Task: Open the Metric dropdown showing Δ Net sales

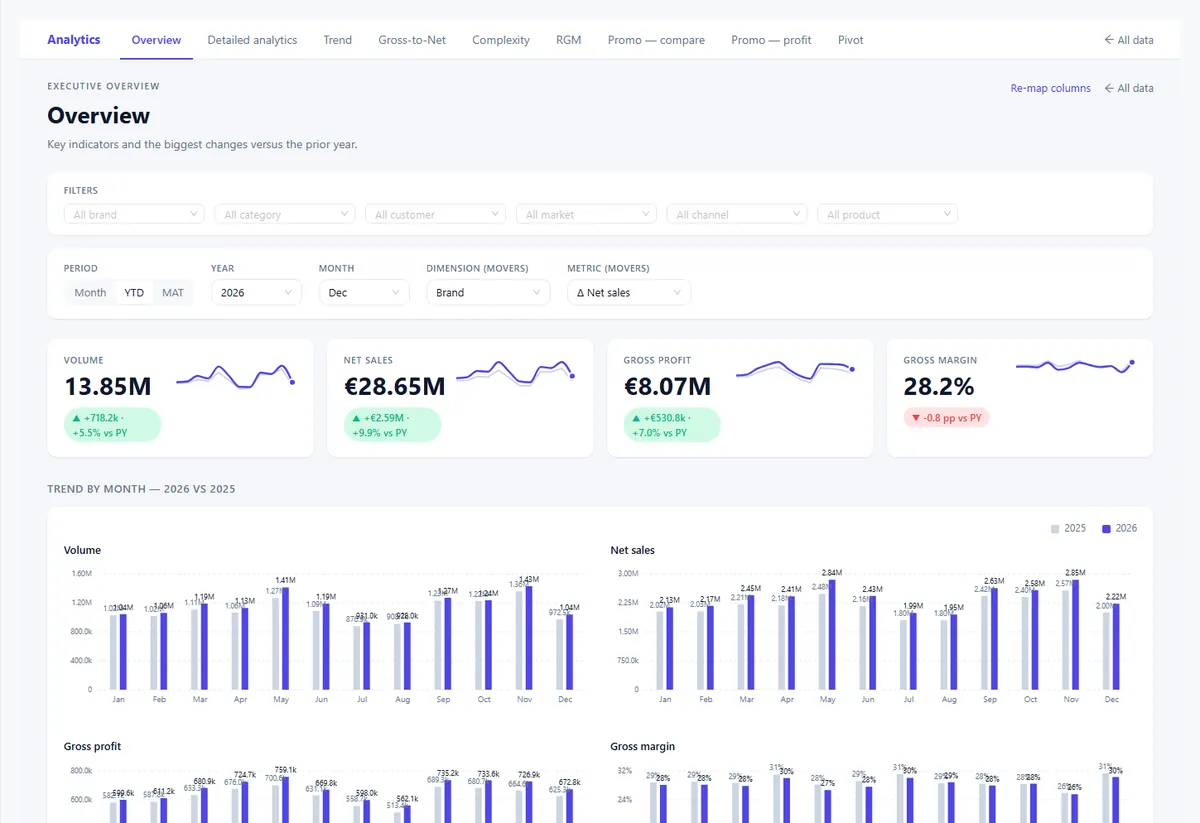Action: coord(629,293)
